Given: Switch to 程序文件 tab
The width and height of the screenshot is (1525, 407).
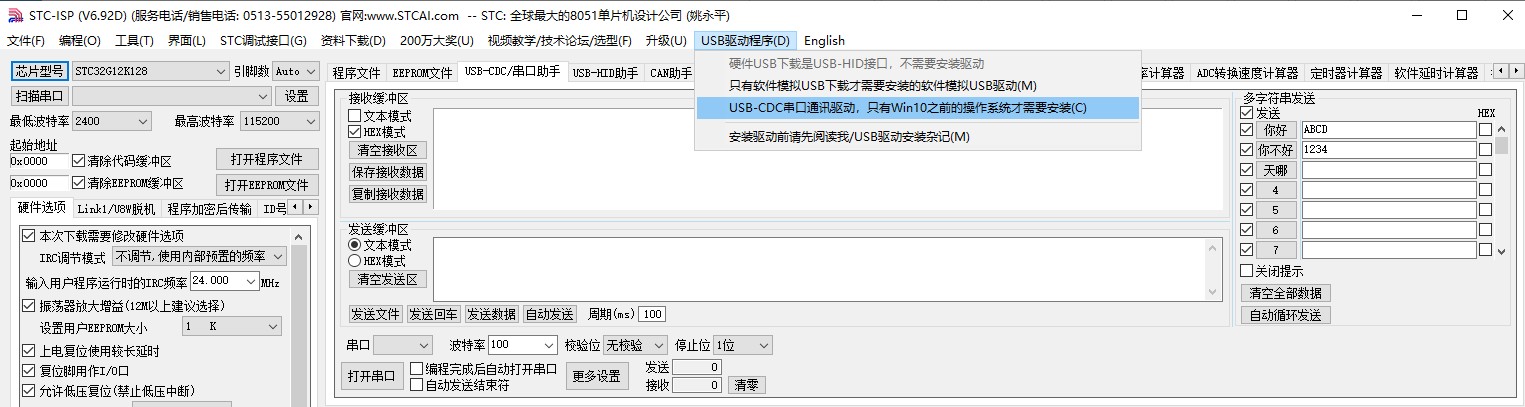Looking at the screenshot, I should pyautogui.click(x=357, y=73).
